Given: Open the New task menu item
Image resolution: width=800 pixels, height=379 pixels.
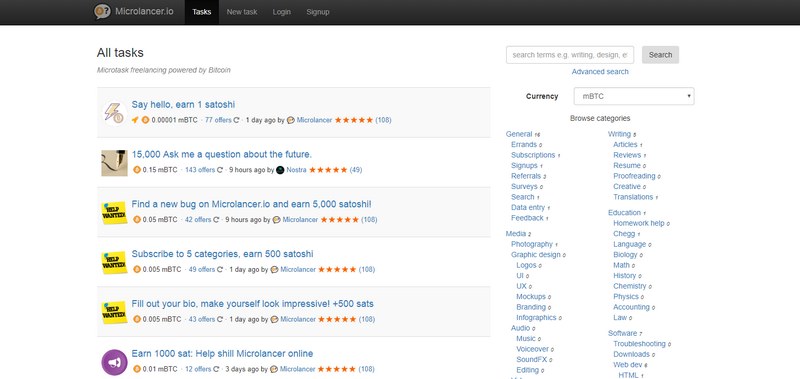Looking at the screenshot, I should tap(242, 12).
